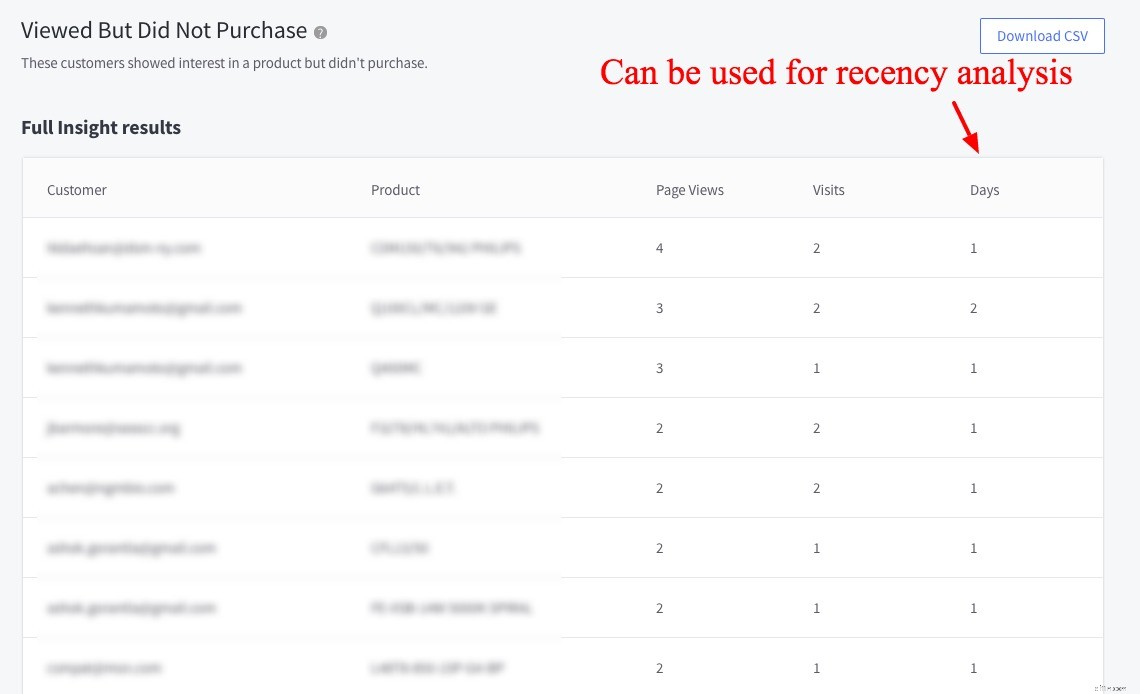Screen dimensions: 1140x694
Task: Click the customer email in the third row
Action: [x=143, y=368]
